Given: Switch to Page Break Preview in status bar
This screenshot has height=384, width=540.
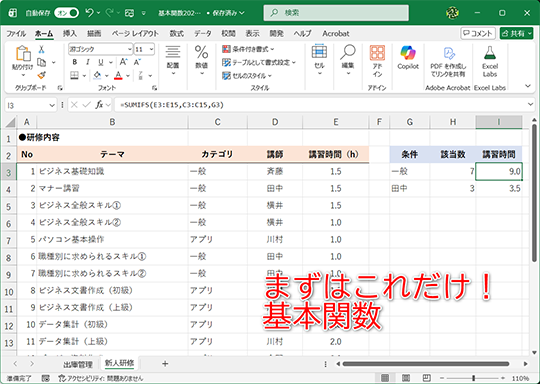Looking at the screenshot, I should [427, 378].
